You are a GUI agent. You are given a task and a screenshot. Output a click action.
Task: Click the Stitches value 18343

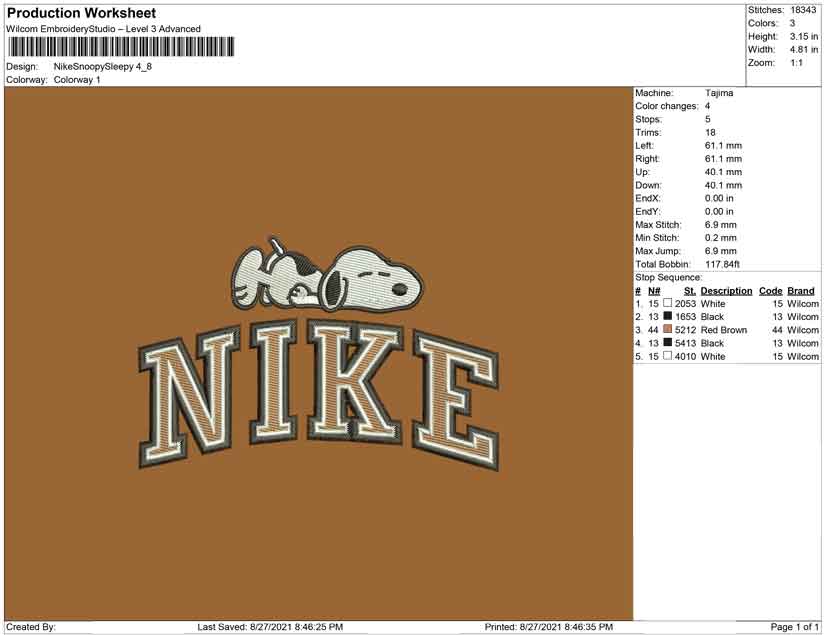tap(803, 10)
